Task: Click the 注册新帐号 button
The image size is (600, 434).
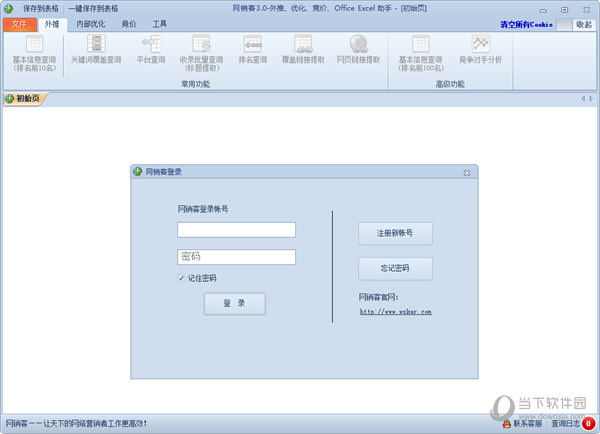Action: click(395, 233)
